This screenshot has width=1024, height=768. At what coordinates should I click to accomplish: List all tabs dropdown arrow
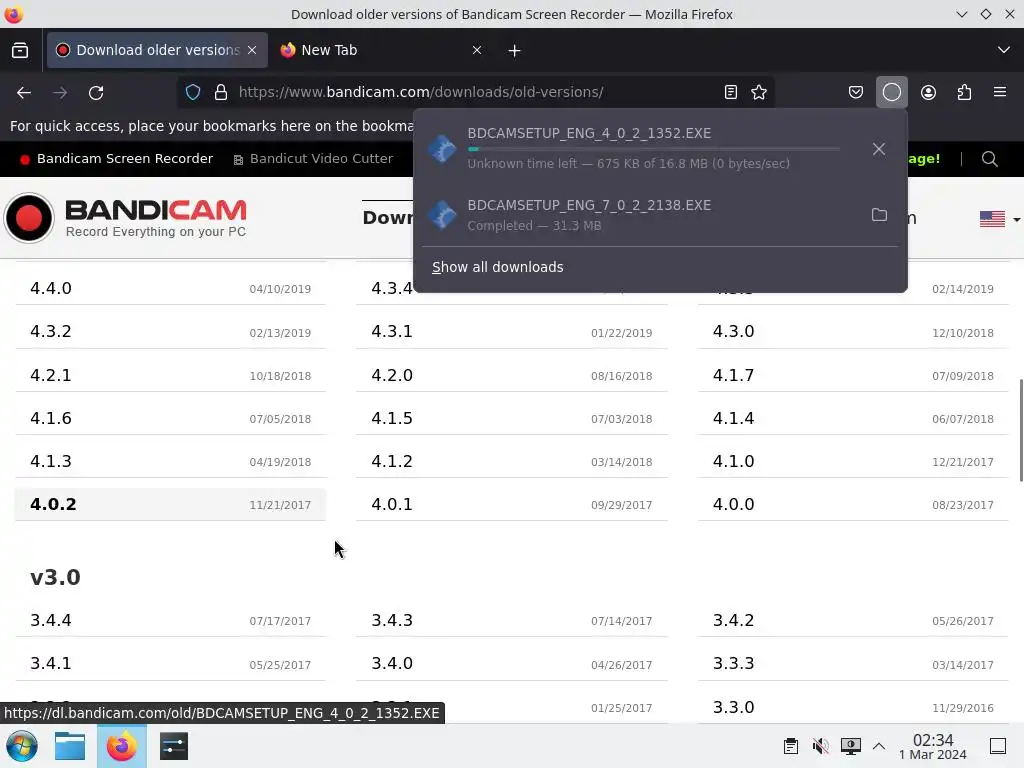[x=1004, y=50]
